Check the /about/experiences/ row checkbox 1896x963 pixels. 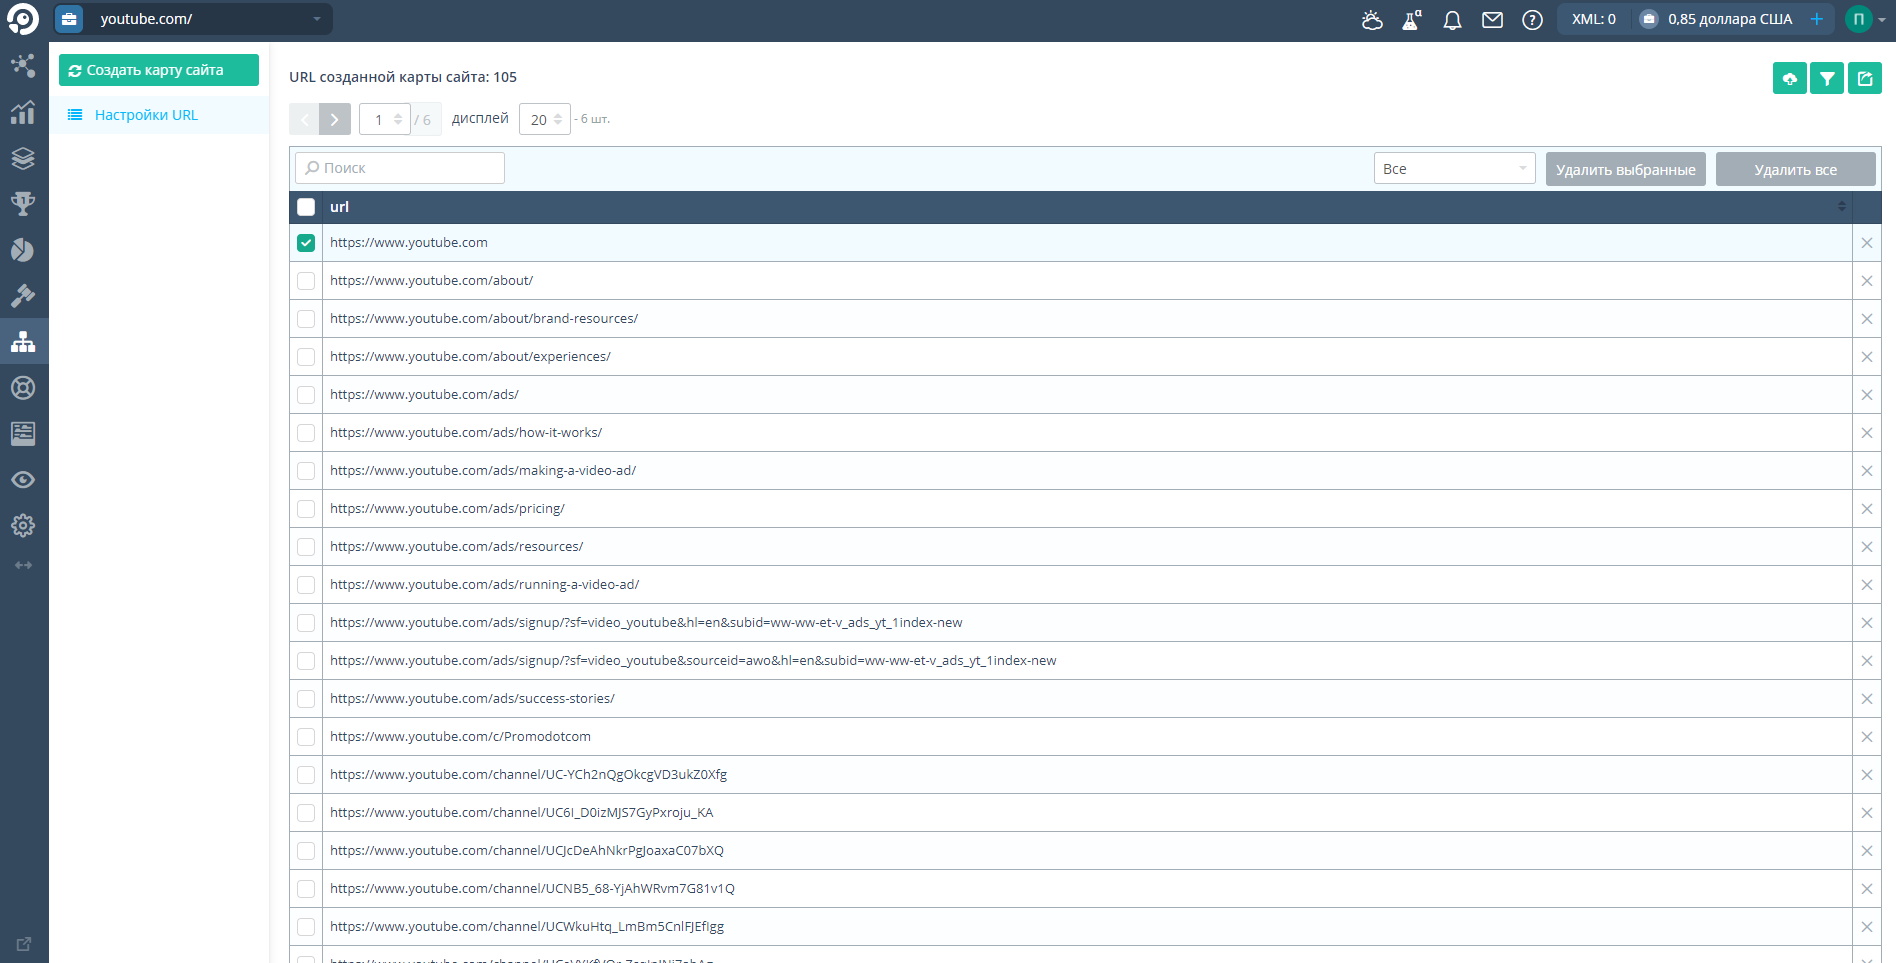point(306,357)
